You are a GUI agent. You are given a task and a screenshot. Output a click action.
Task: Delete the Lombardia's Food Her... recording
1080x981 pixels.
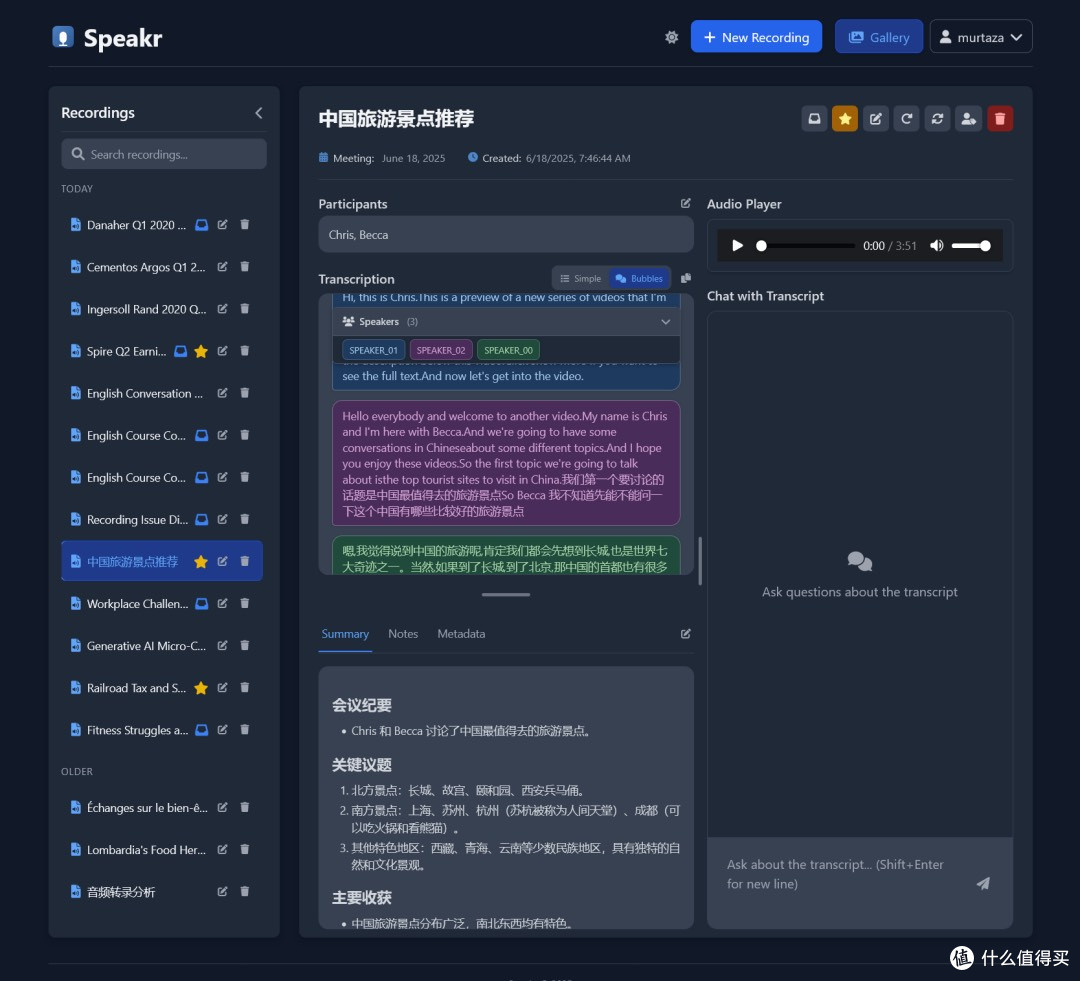(245, 849)
